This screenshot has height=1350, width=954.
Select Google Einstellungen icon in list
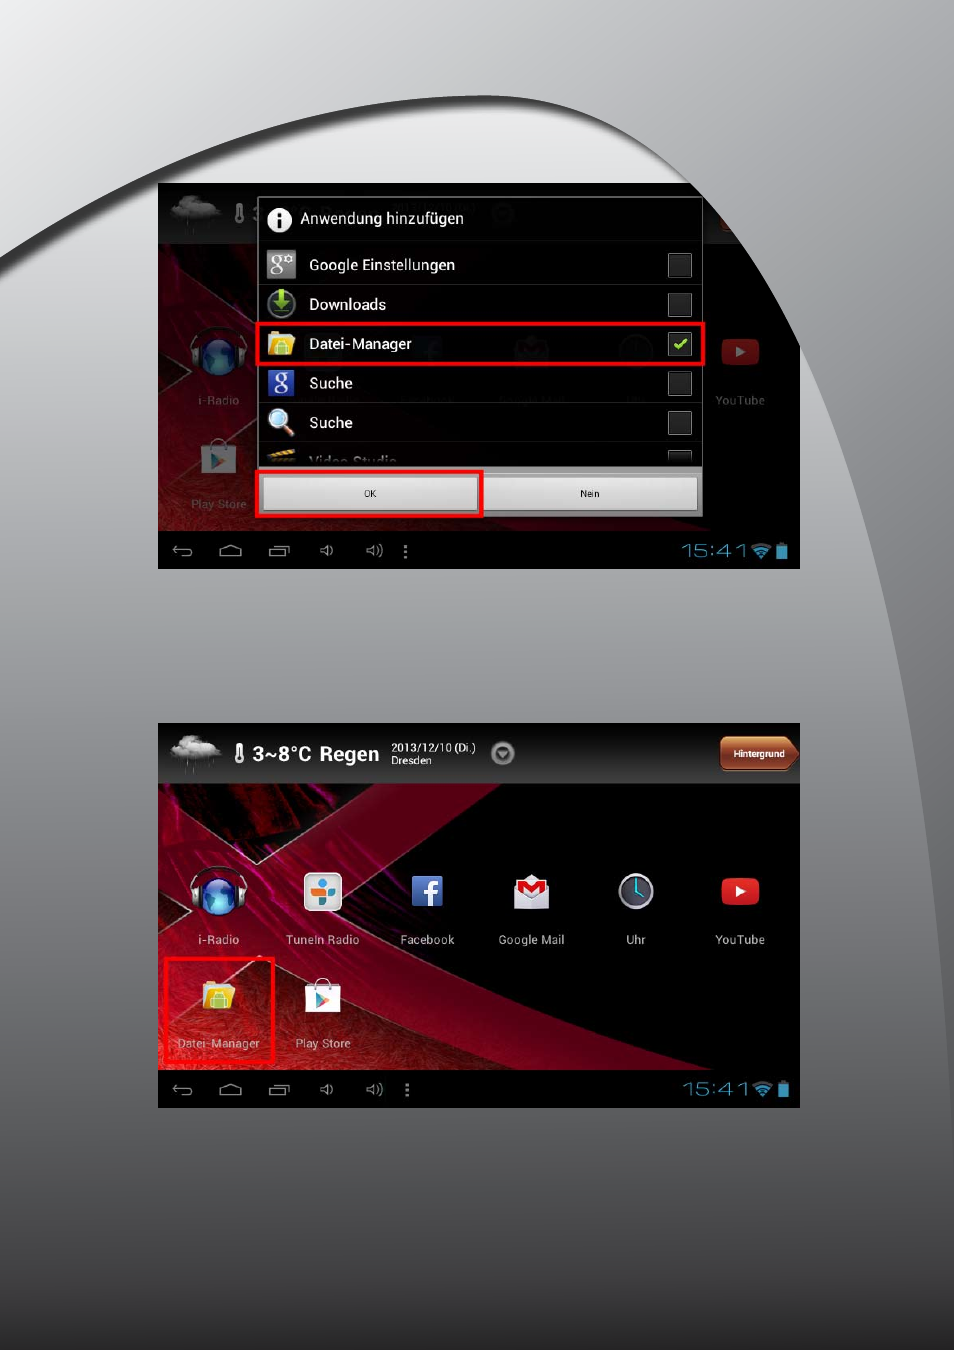[282, 264]
